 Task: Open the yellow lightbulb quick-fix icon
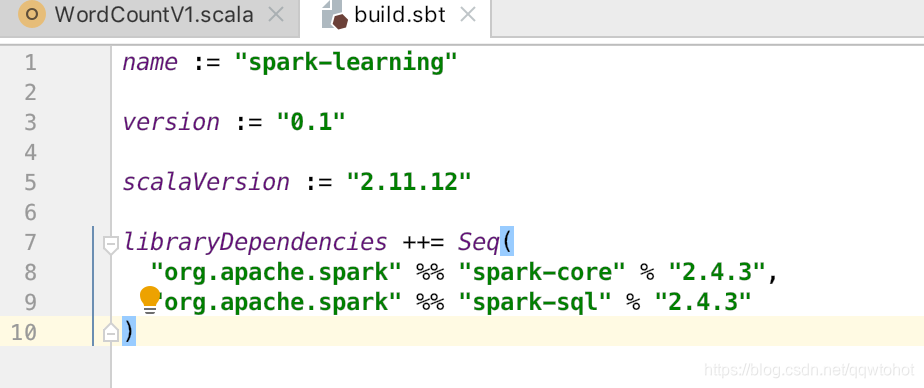[x=150, y=300]
